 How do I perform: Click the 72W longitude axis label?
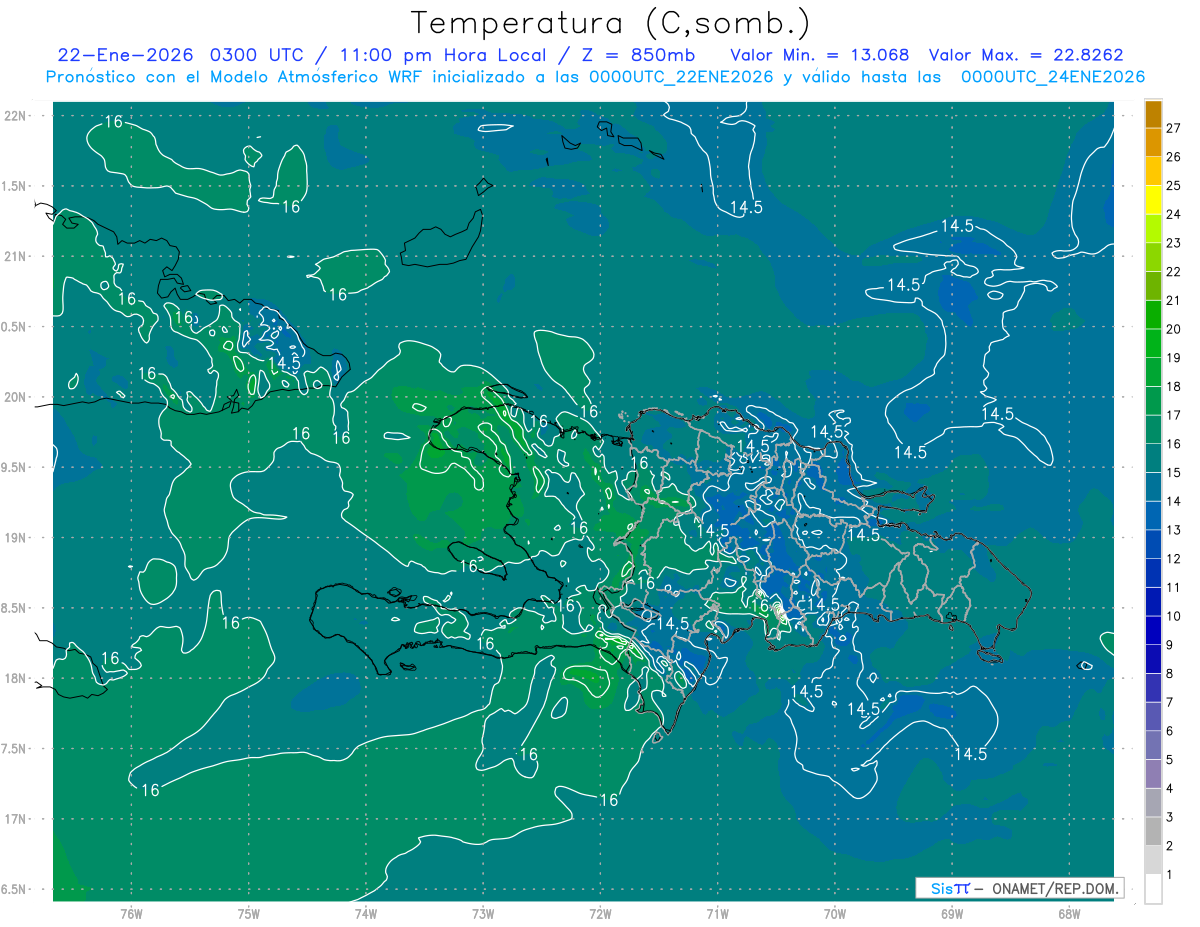[x=600, y=913]
